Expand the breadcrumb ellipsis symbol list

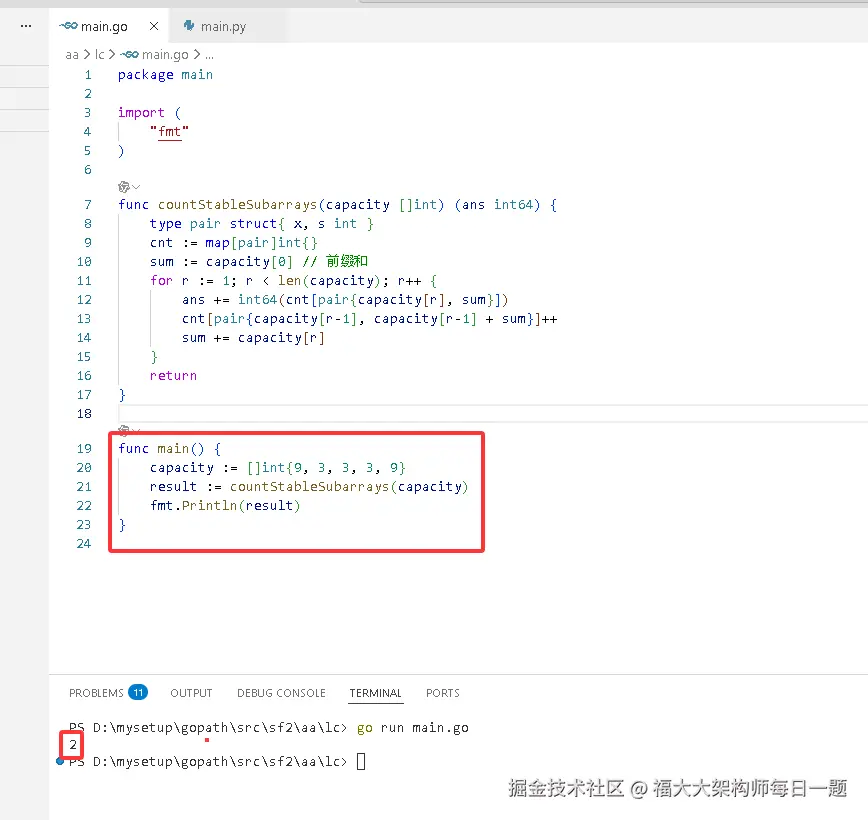click(209, 55)
